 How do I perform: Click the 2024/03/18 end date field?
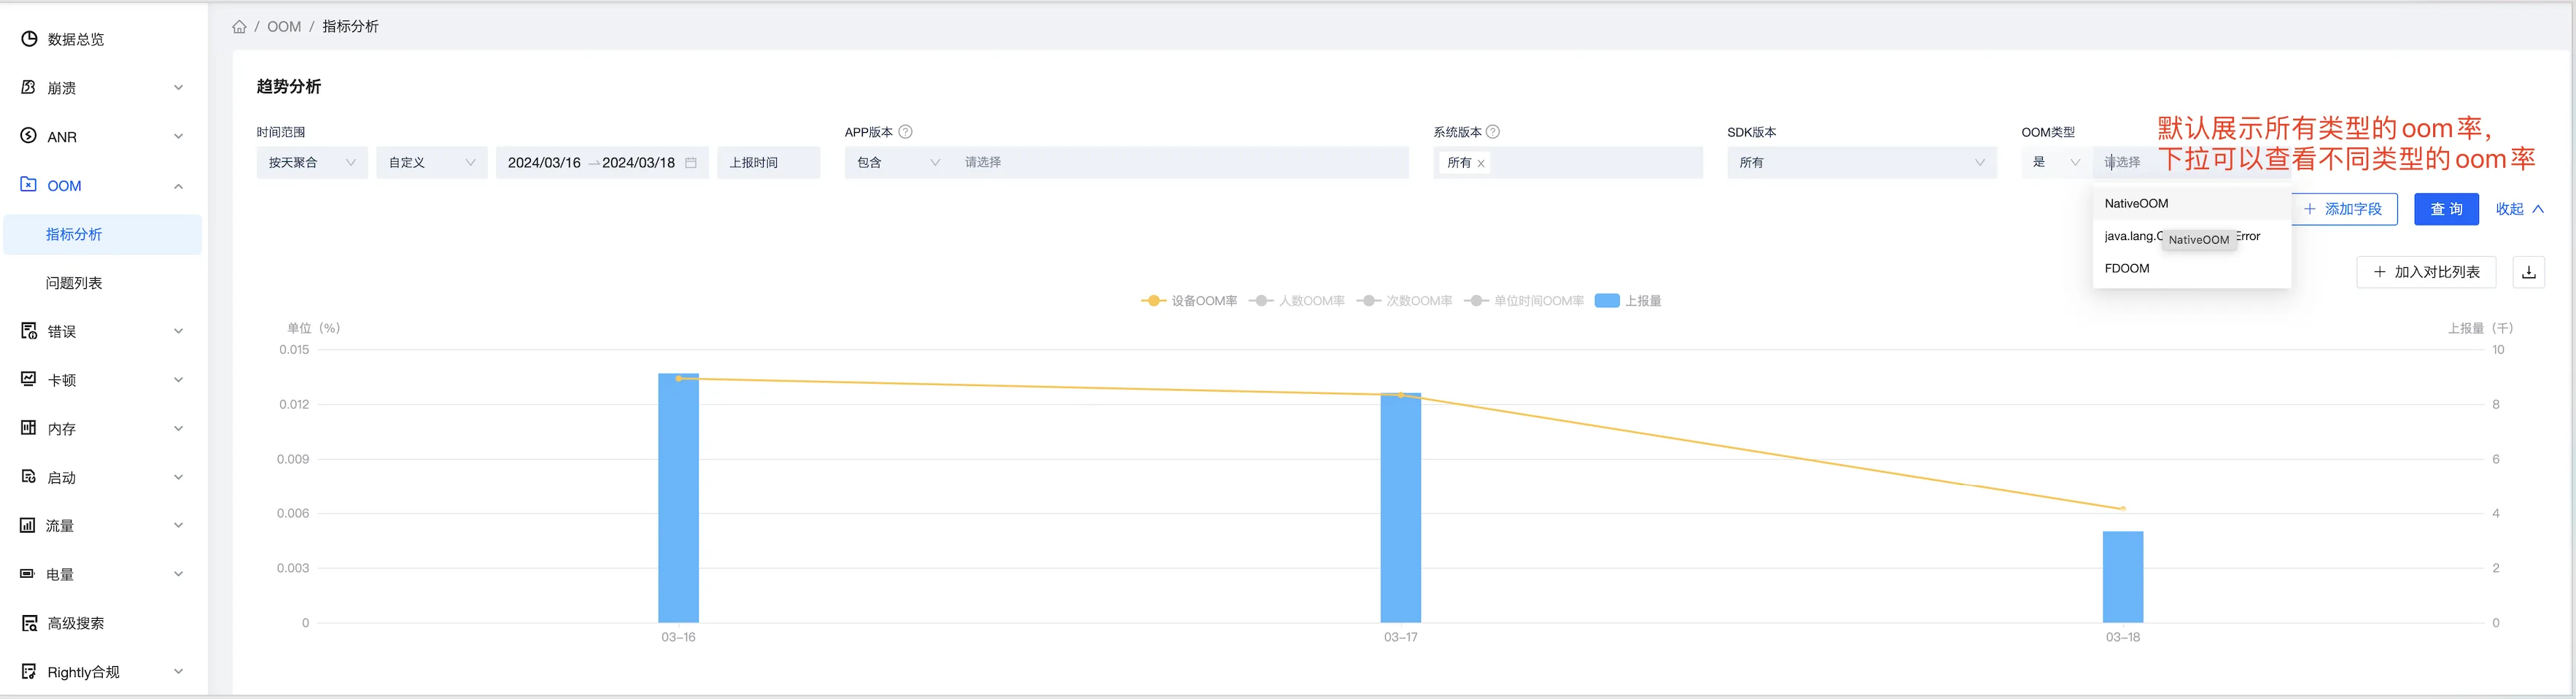coord(638,162)
